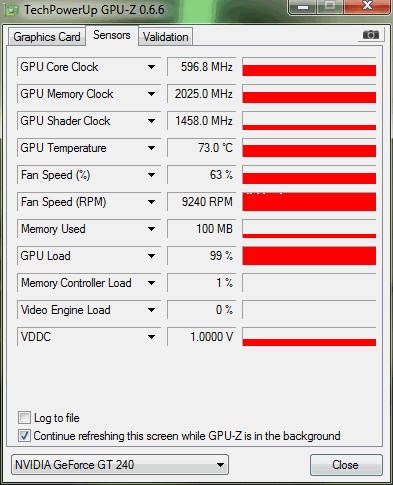Open the Memory Used sensor dropdown
This screenshot has height=485, width=393.
151,229
